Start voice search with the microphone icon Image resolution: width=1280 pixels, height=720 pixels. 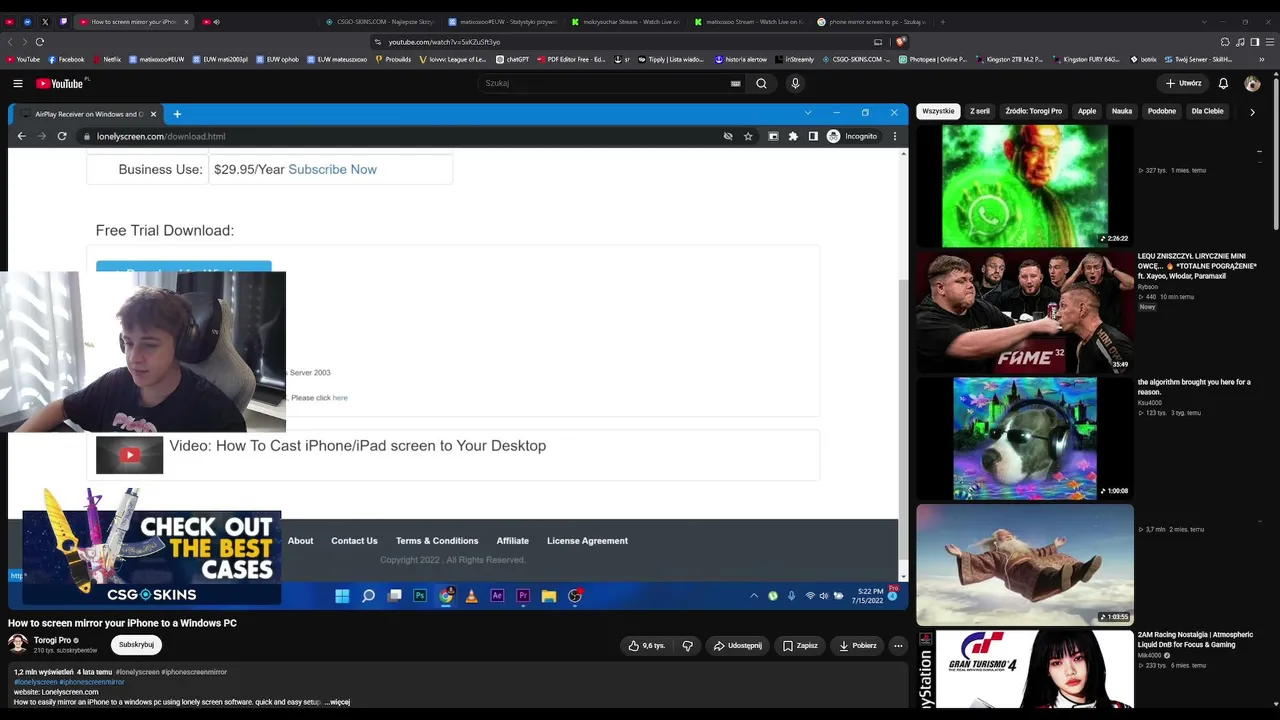[795, 84]
